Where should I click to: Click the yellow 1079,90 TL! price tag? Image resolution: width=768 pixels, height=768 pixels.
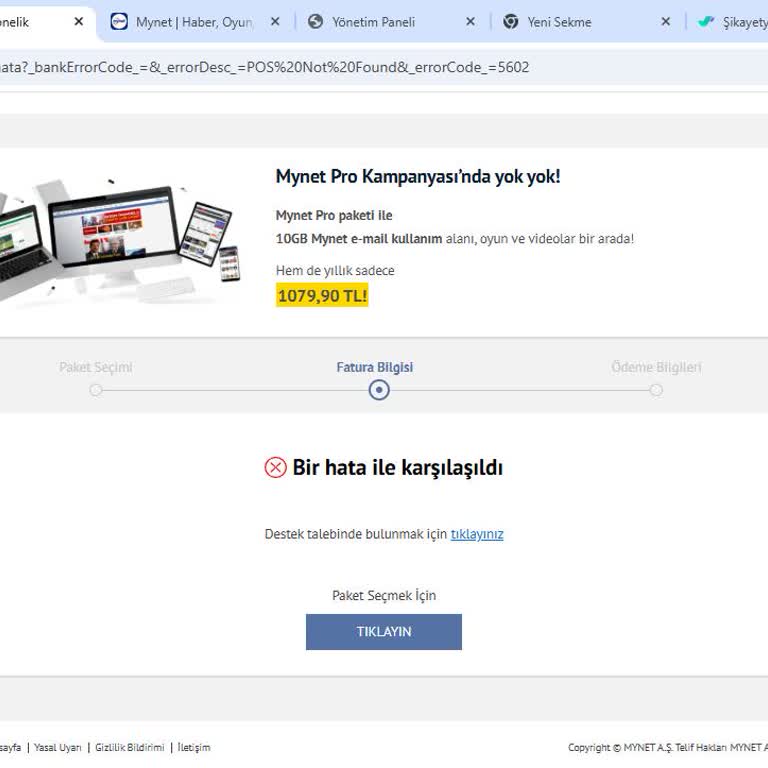[322, 295]
